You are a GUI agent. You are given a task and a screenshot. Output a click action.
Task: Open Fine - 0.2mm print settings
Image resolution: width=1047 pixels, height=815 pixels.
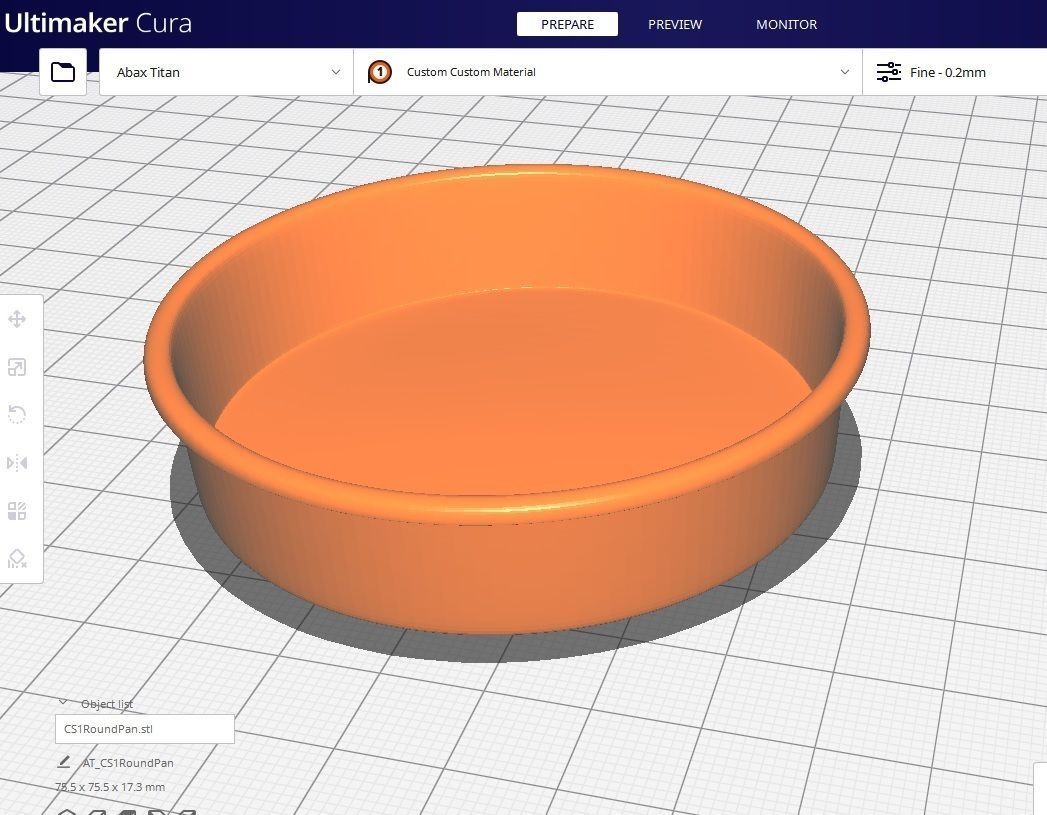click(x=955, y=72)
